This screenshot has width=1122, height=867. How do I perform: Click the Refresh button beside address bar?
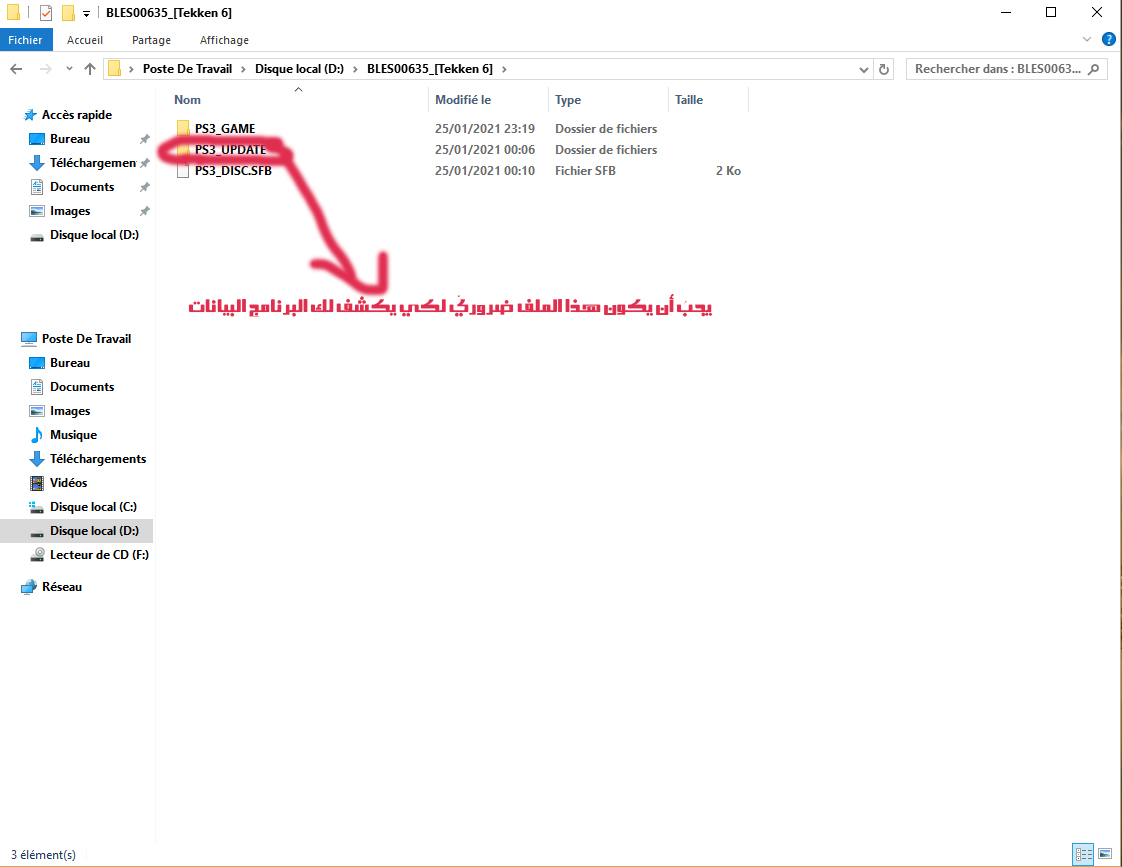tap(884, 69)
